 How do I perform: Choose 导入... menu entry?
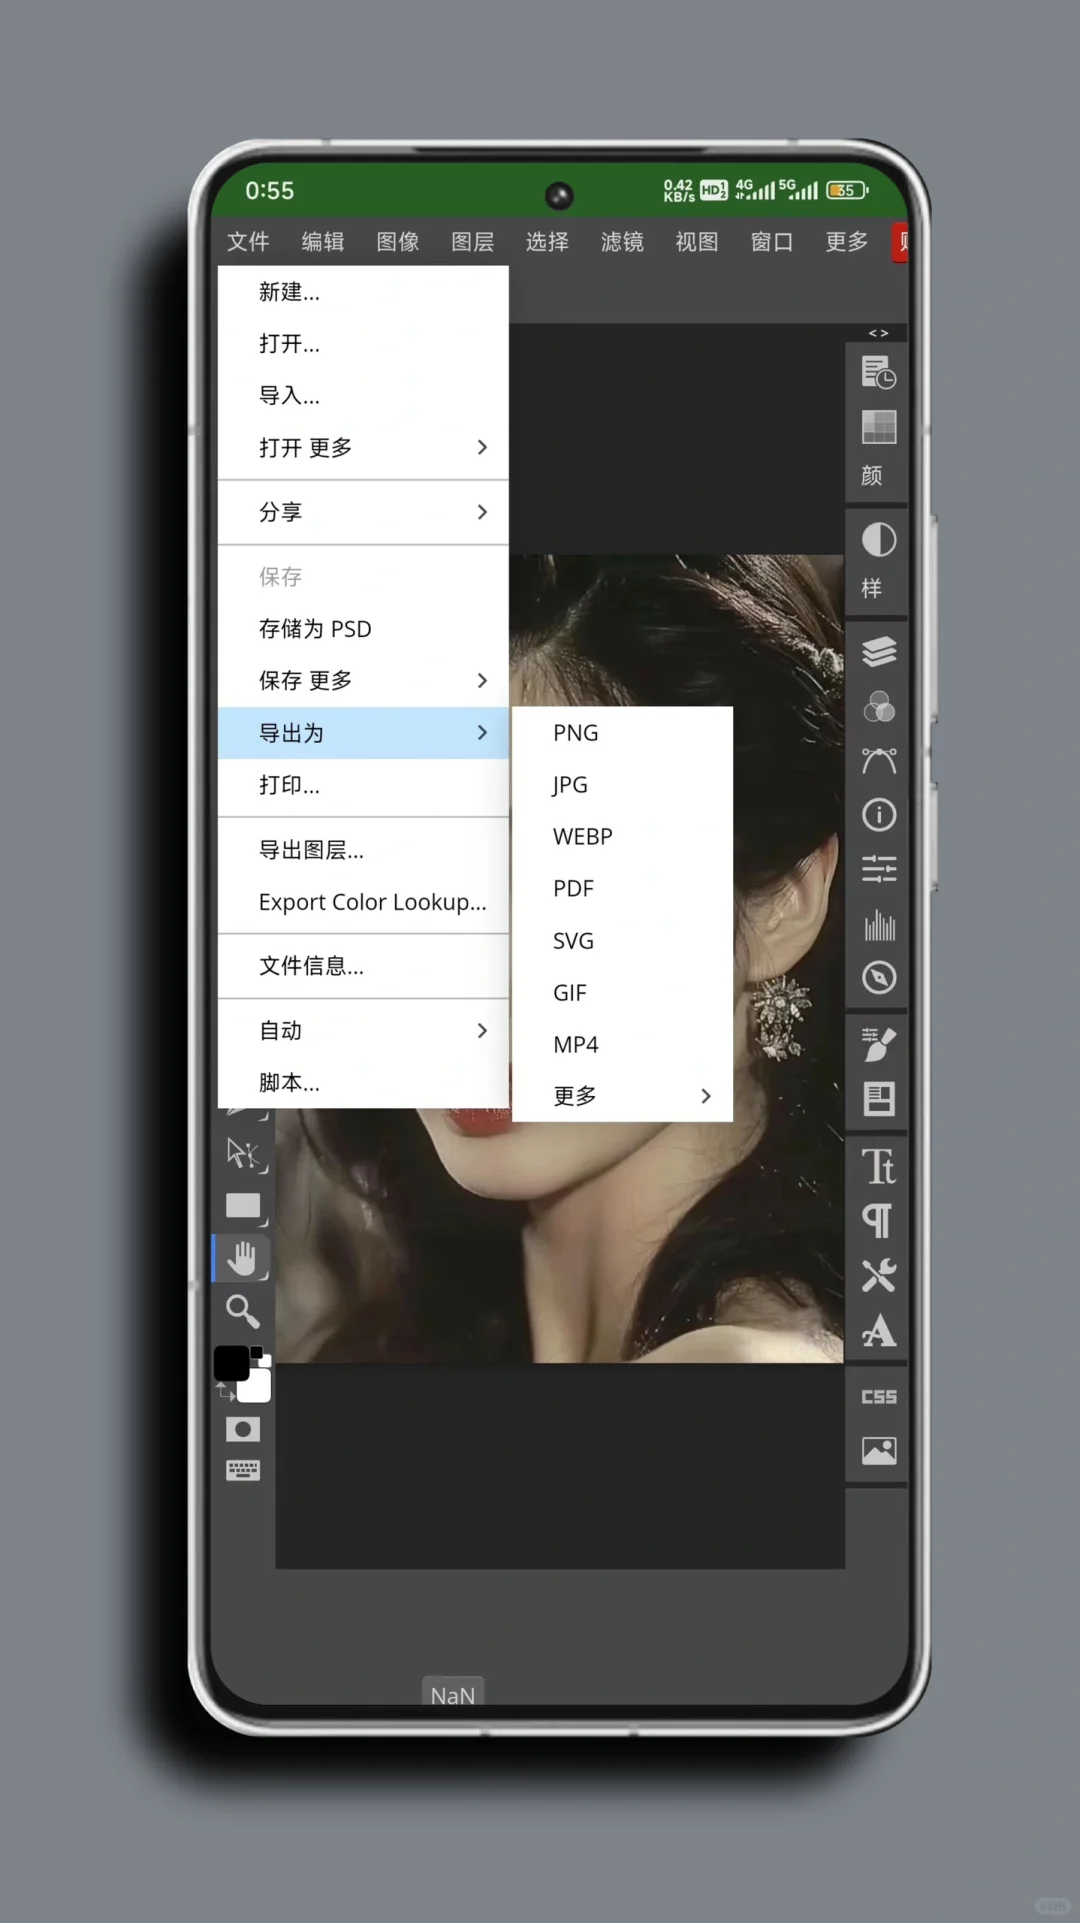(x=363, y=396)
